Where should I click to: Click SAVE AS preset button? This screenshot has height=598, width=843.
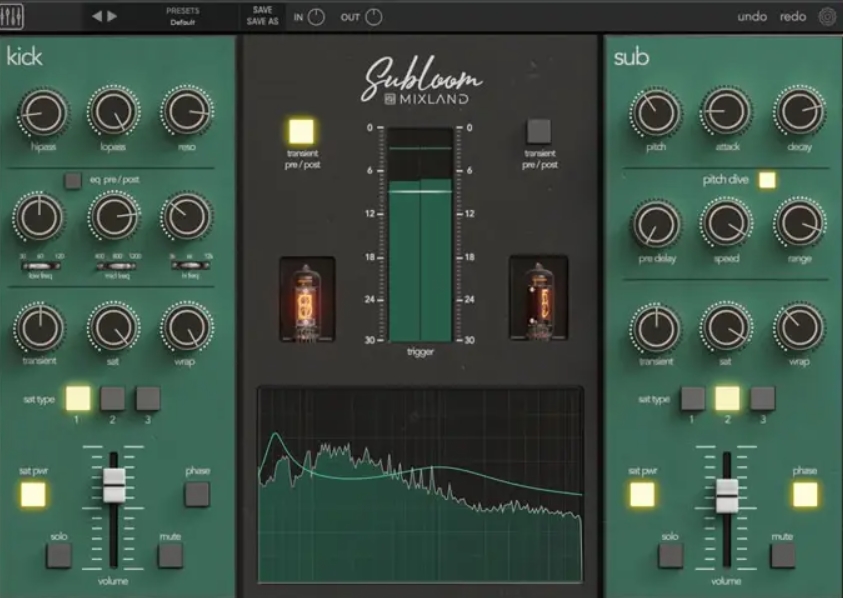pyautogui.click(x=262, y=22)
